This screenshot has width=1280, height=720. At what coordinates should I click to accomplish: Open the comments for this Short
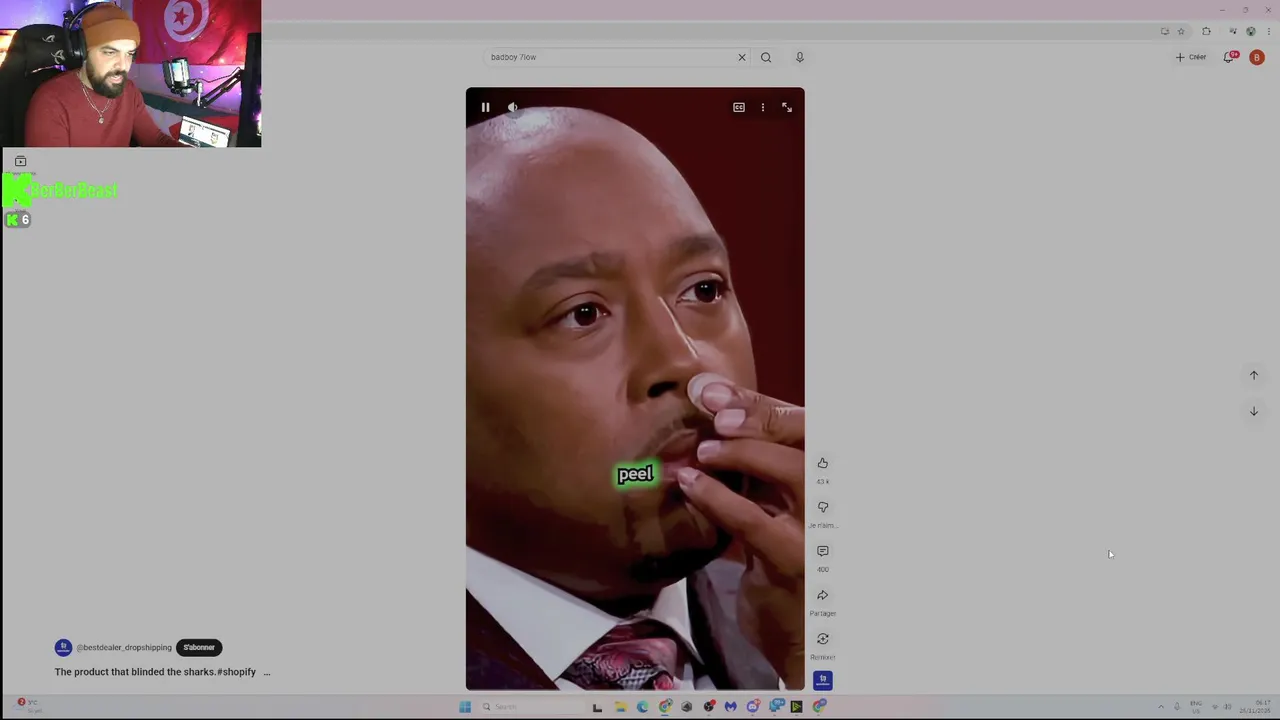(x=823, y=551)
